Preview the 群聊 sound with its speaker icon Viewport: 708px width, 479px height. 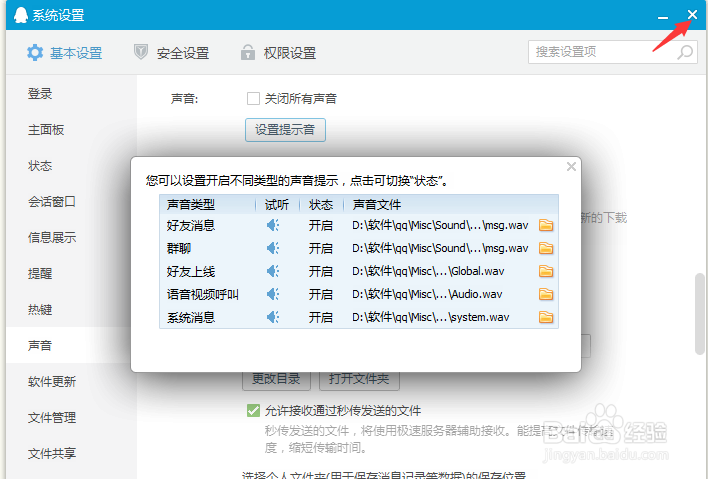pos(273,248)
